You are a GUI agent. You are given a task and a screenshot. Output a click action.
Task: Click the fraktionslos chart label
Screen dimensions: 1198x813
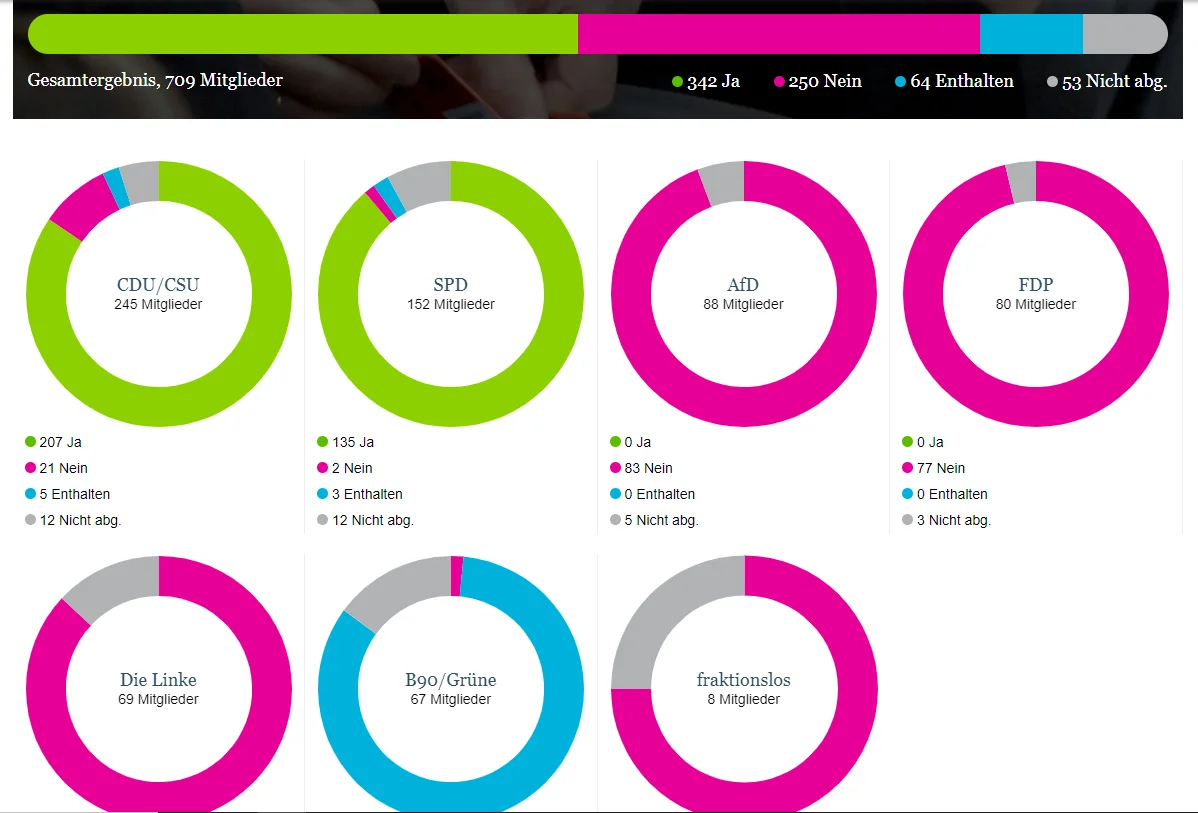(x=743, y=681)
